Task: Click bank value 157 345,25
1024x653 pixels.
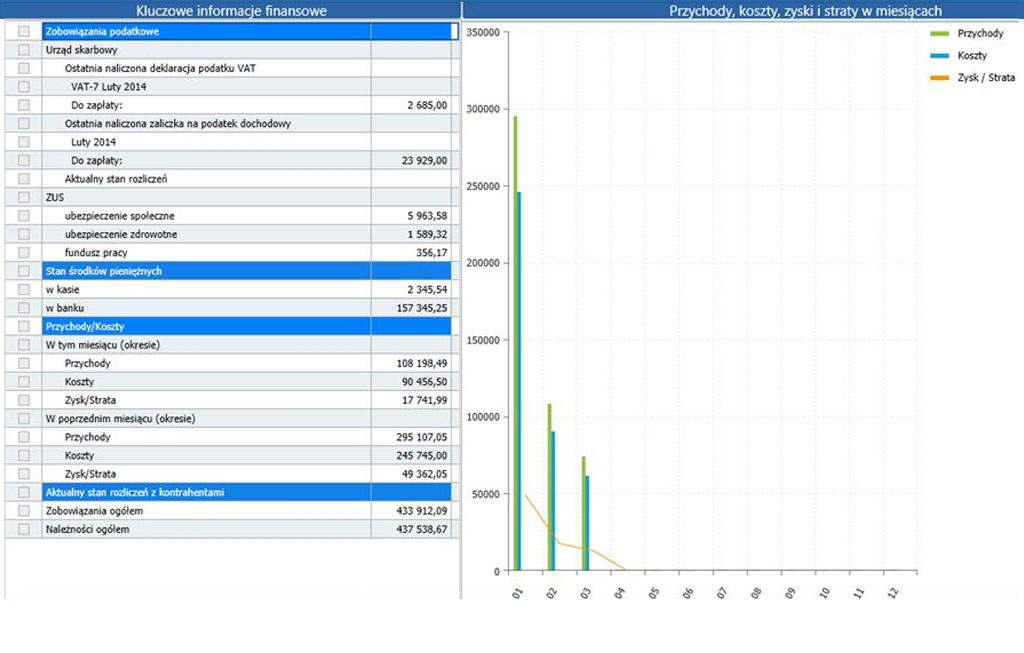Action: (422, 308)
